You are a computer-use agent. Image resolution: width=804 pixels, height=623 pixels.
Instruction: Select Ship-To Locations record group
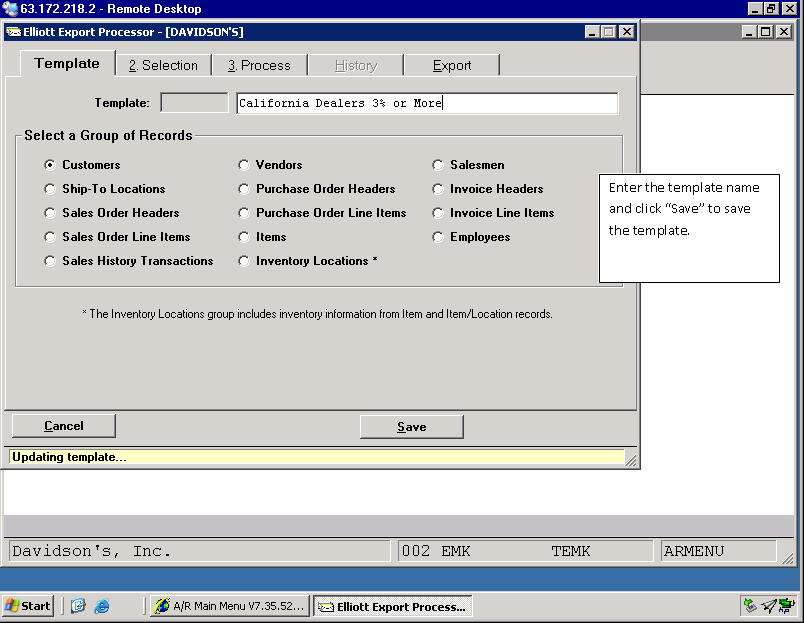50,189
